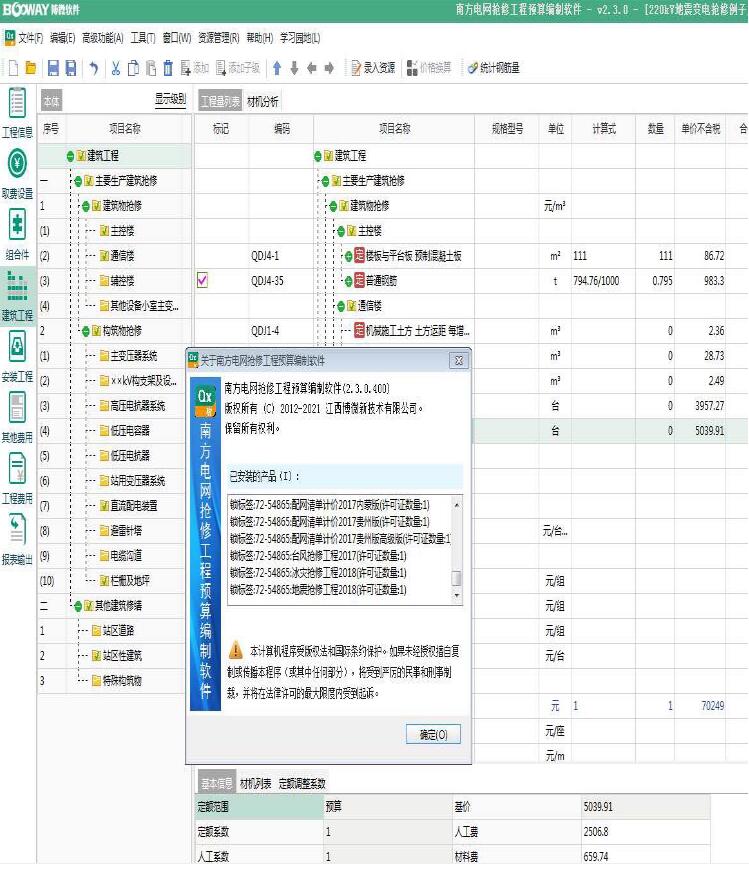Open the 取费设置 sidebar section
This screenshot has height=869, width=749.
pyautogui.click(x=17, y=175)
